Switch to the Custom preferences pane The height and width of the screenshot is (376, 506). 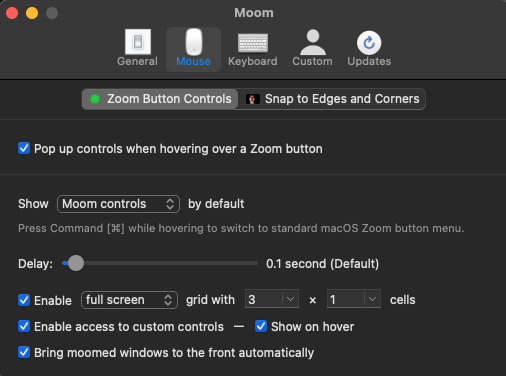coord(312,48)
